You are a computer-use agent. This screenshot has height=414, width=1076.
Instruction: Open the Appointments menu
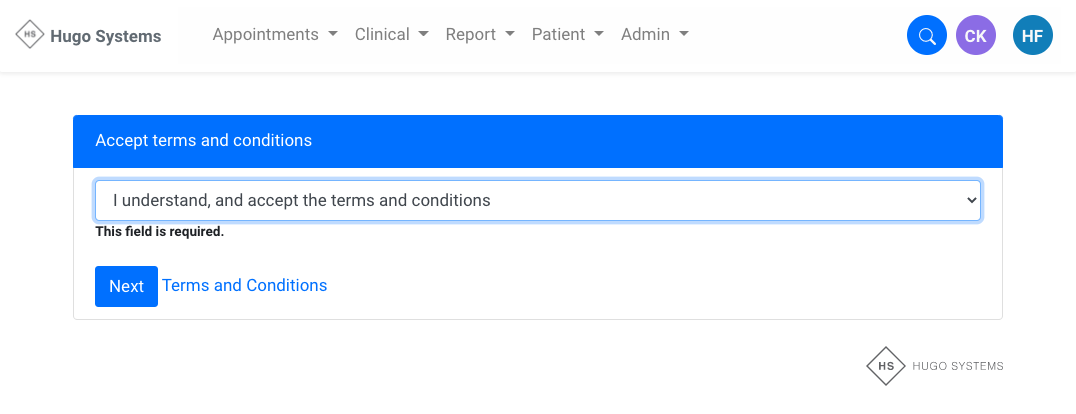266,34
